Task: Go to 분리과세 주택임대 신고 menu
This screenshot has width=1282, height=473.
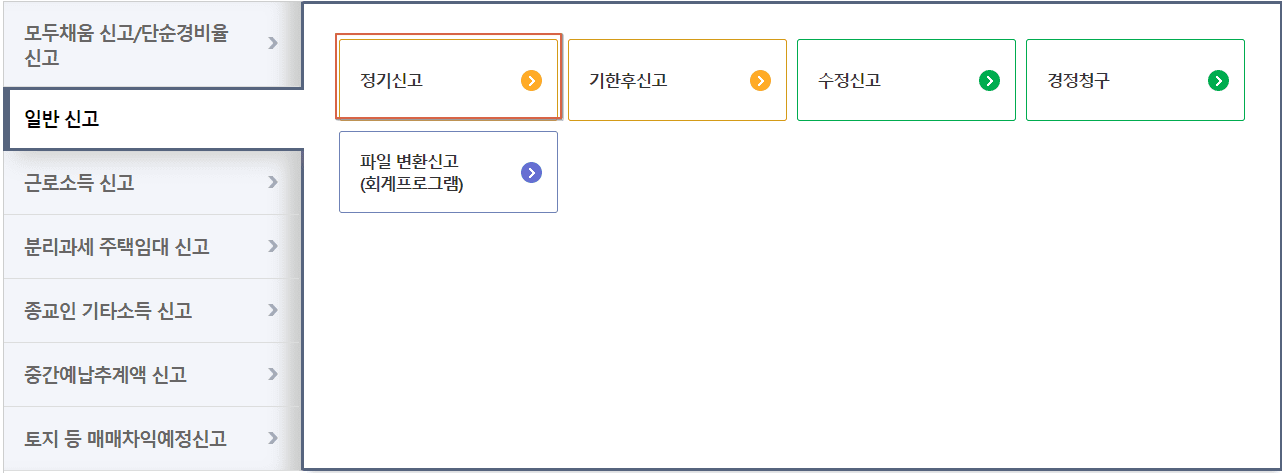Action: pyautogui.click(x=117, y=247)
